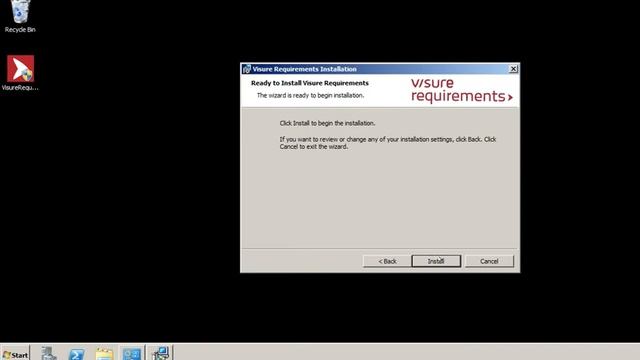Open Windows Explorer folder icon in taskbar
The image size is (640, 360).
click(104, 353)
